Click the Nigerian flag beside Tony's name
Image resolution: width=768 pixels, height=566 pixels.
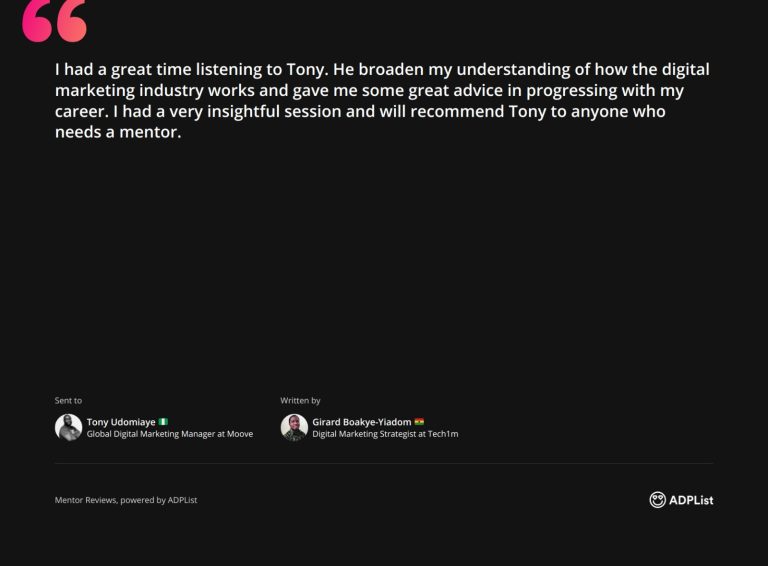tap(163, 422)
